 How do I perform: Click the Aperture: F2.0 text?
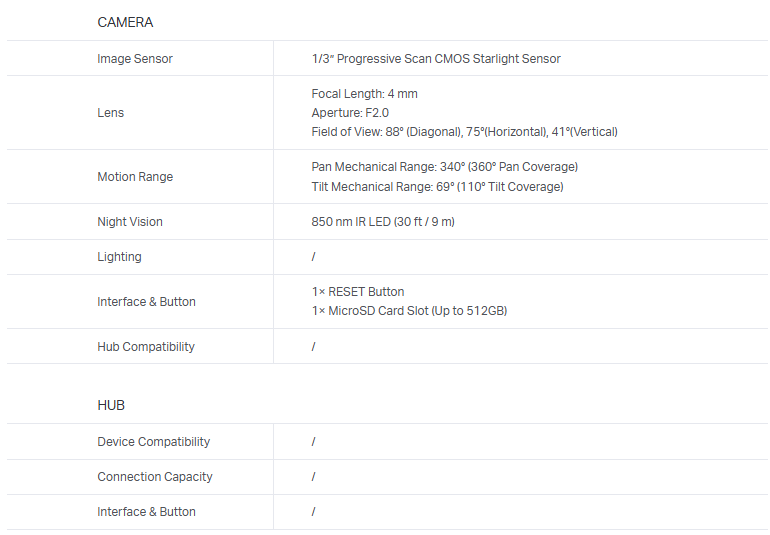pyautogui.click(x=350, y=113)
